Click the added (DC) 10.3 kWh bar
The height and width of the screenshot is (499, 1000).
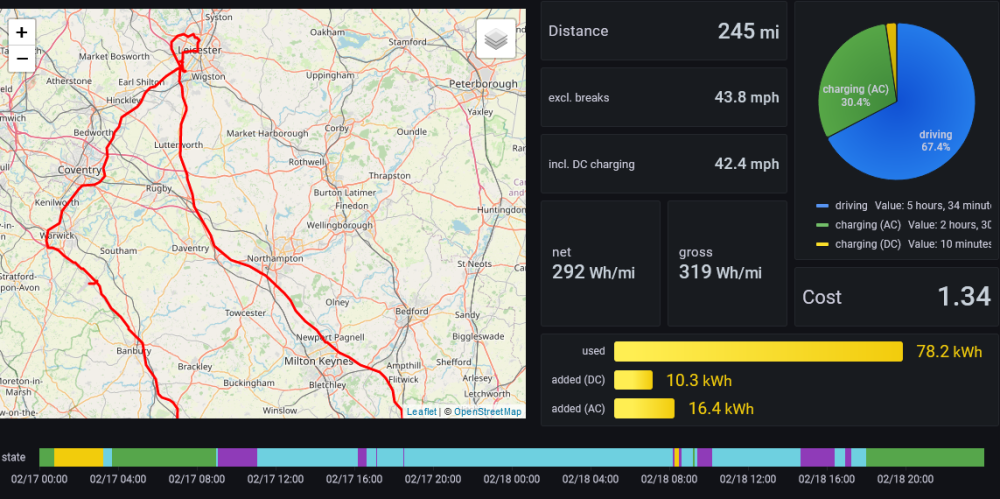(633, 380)
